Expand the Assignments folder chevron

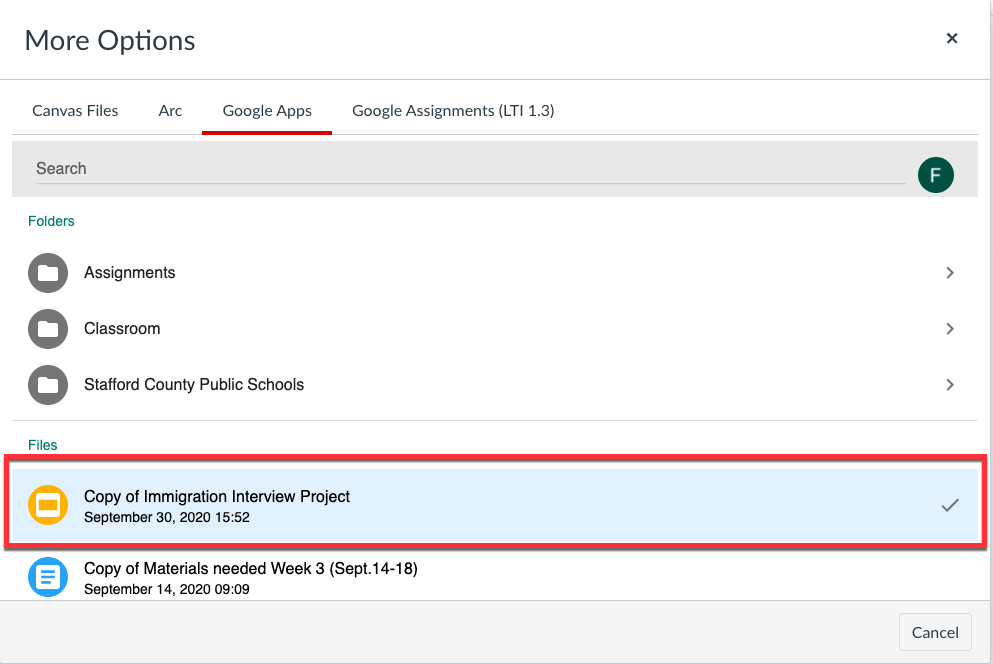949,273
